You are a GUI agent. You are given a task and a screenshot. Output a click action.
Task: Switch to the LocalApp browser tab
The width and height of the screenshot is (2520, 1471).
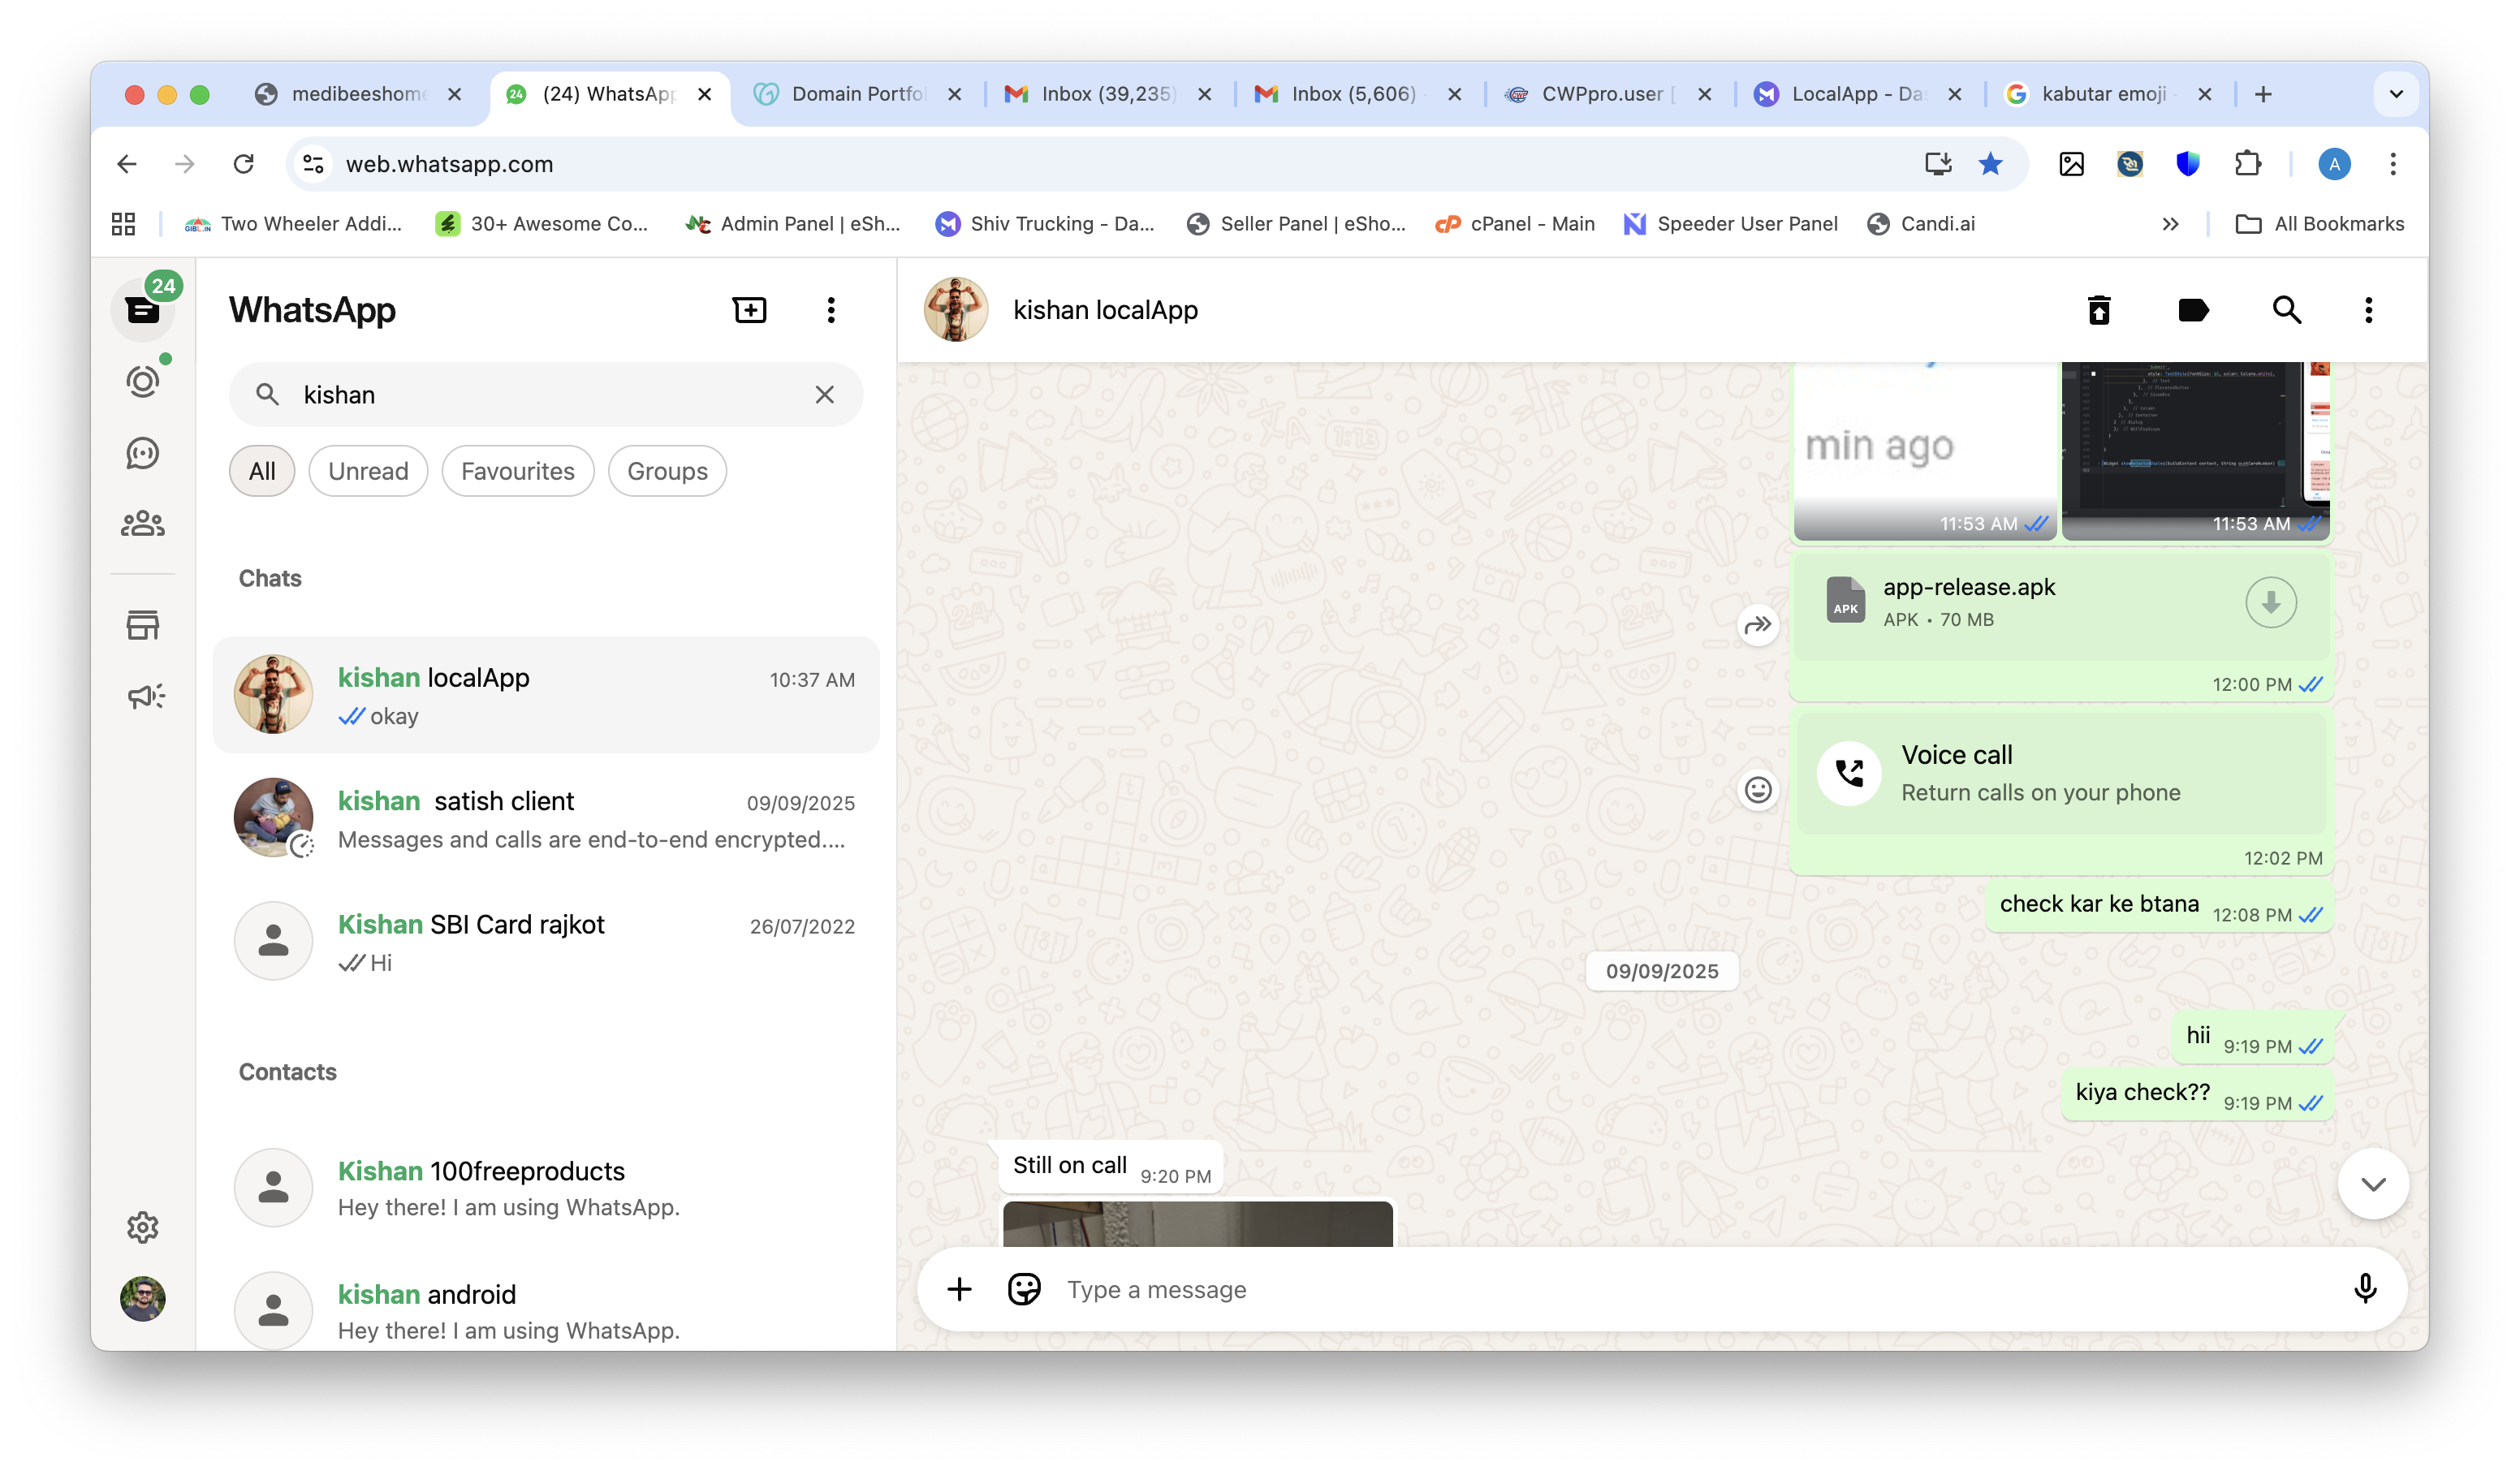tap(1856, 94)
